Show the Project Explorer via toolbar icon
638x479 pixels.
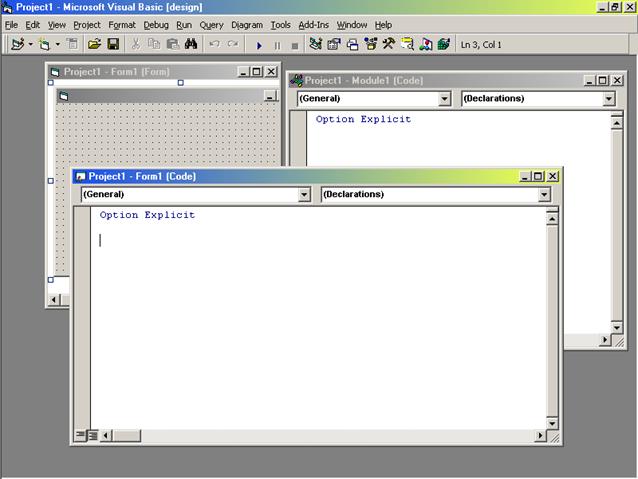[x=315, y=44]
